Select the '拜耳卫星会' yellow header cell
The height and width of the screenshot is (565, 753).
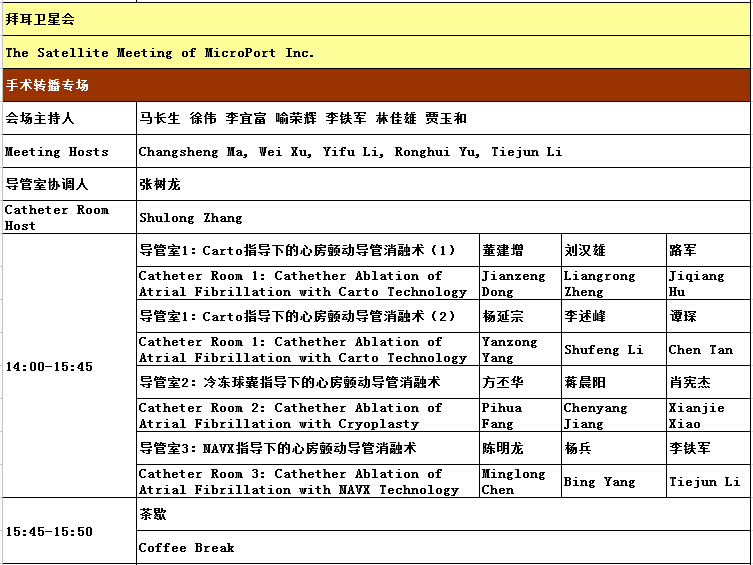[x=376, y=19]
